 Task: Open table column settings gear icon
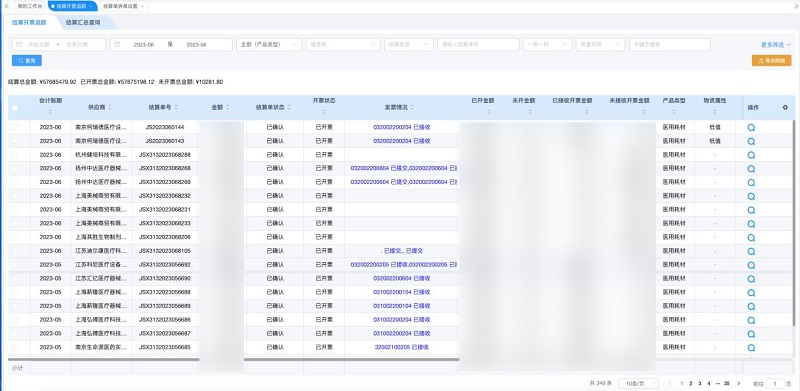(x=785, y=107)
